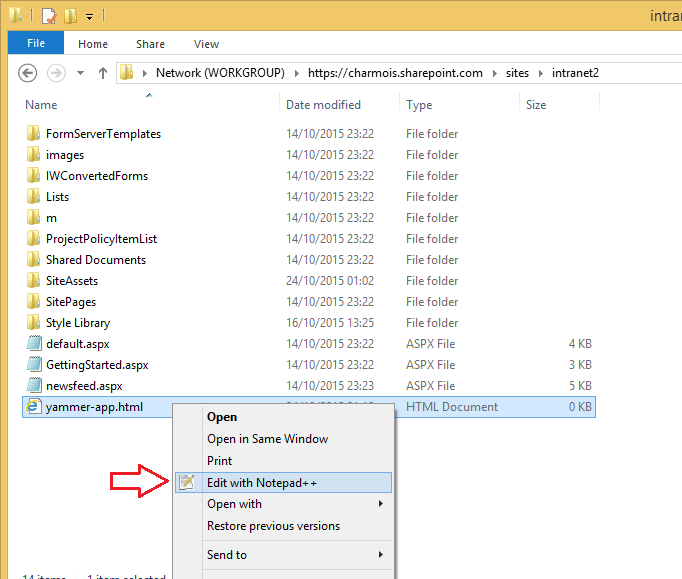Open the recent locations dropdown arrow
The image size is (682, 579).
coord(80,73)
